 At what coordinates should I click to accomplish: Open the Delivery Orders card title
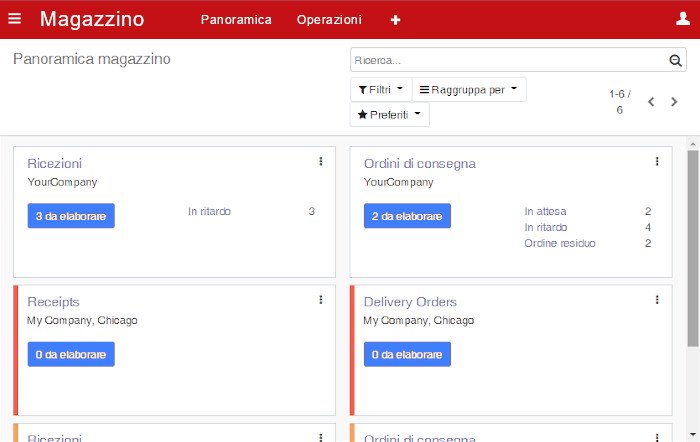pos(410,302)
